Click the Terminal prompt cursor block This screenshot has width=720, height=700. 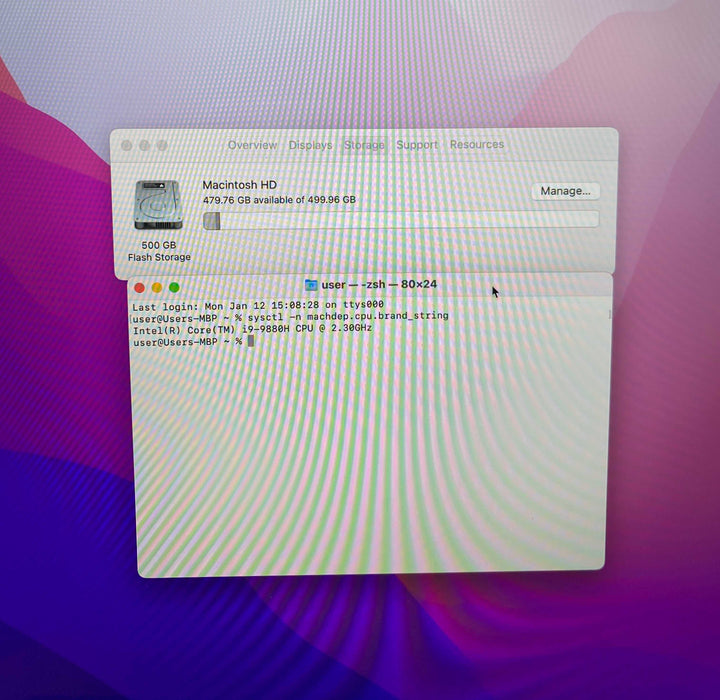coord(251,341)
